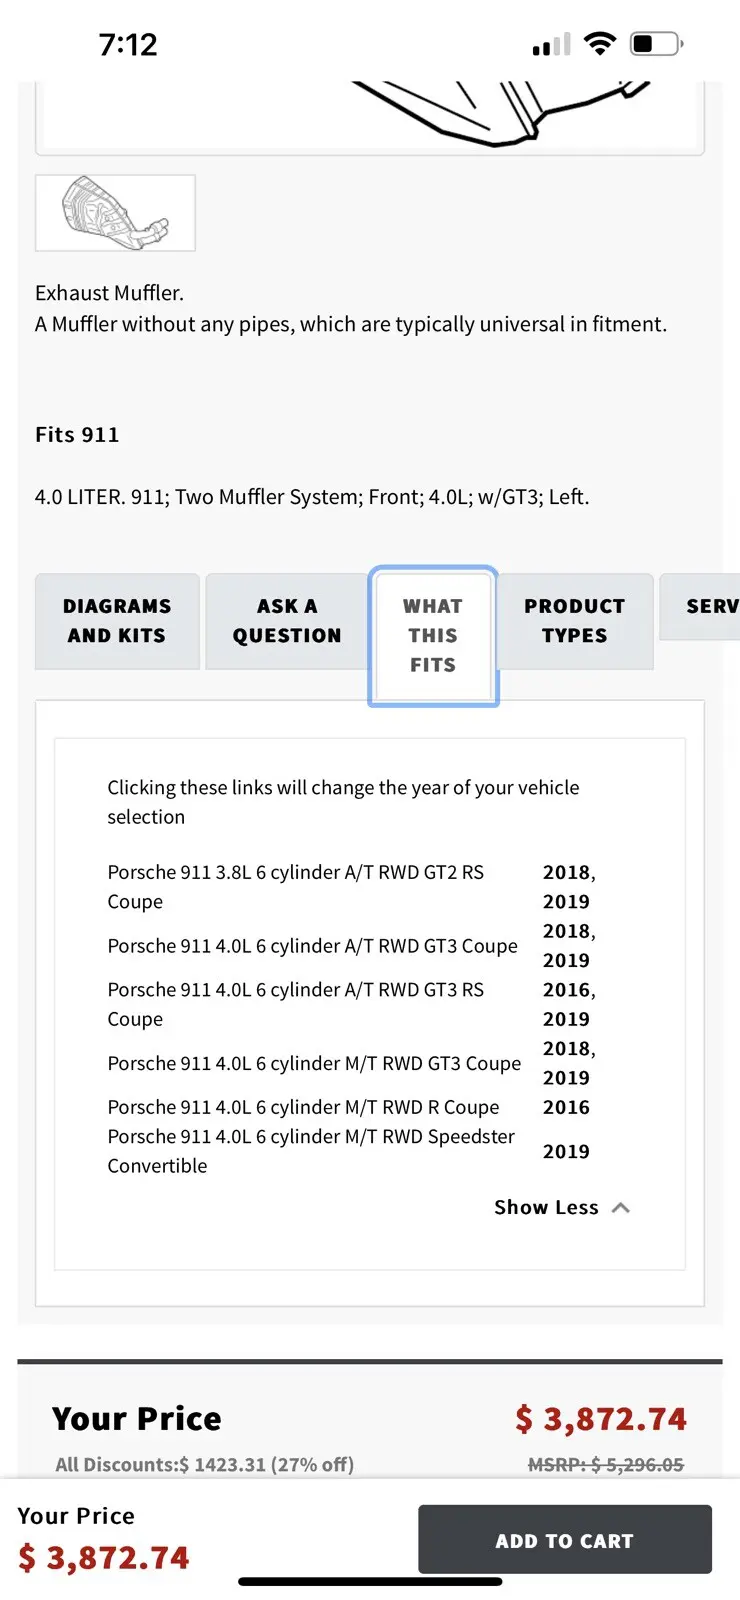Screen dimensions: 740x1600
Task: Select 2019 for the GT2 RS Coupe
Action: tap(566, 901)
